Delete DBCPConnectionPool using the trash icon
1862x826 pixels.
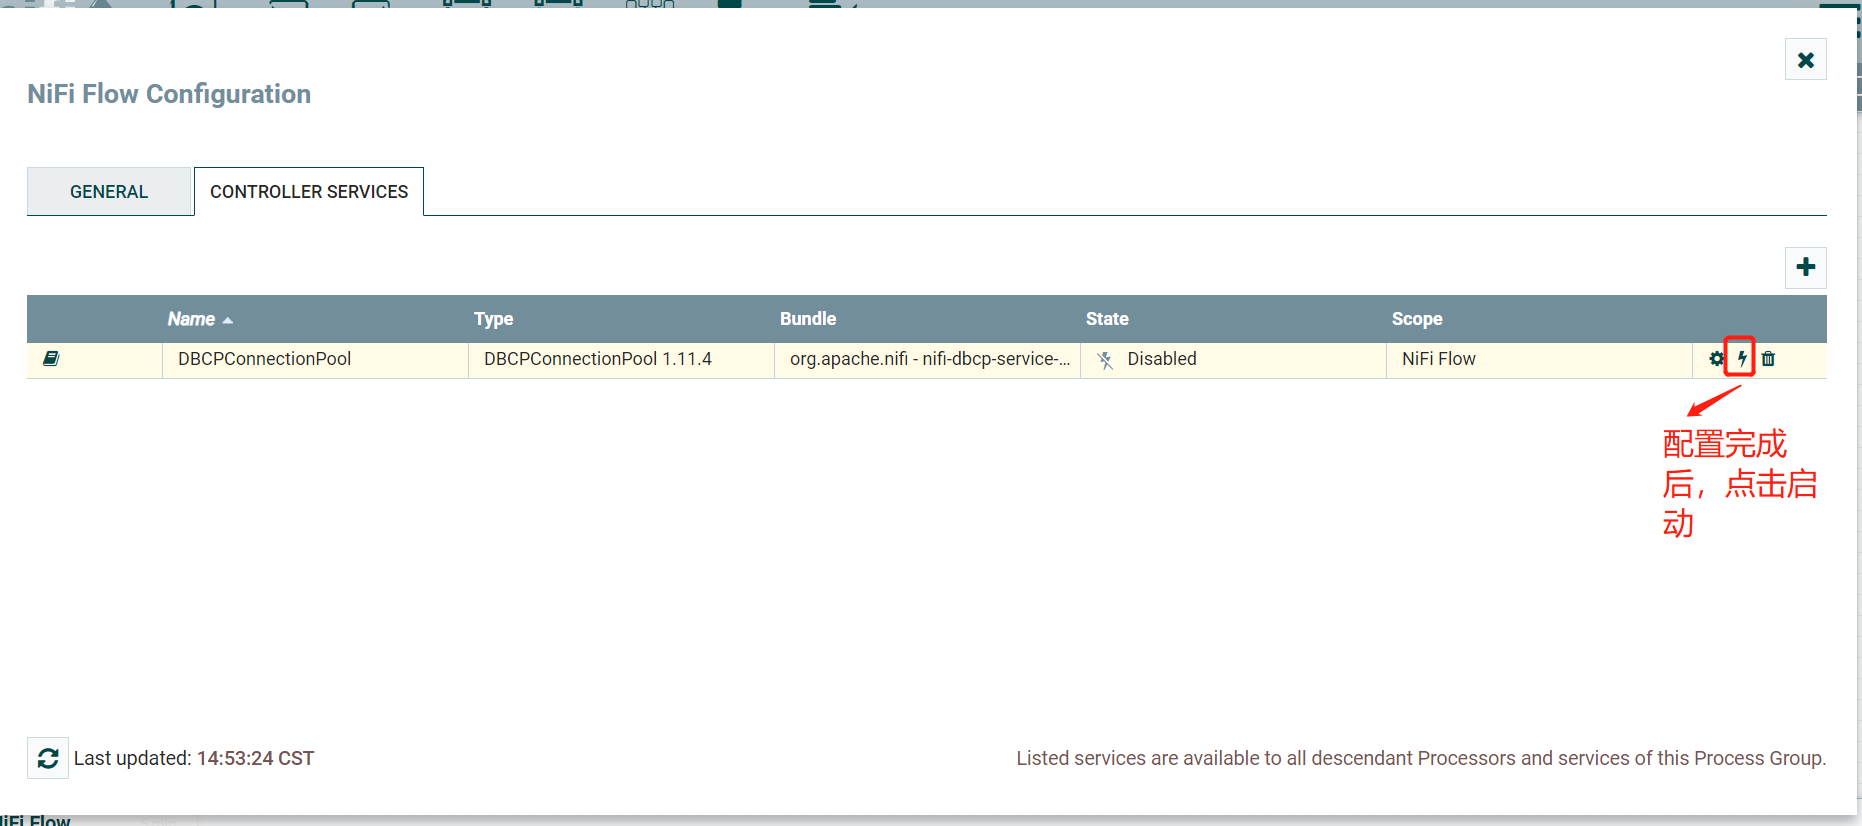[x=1768, y=359]
